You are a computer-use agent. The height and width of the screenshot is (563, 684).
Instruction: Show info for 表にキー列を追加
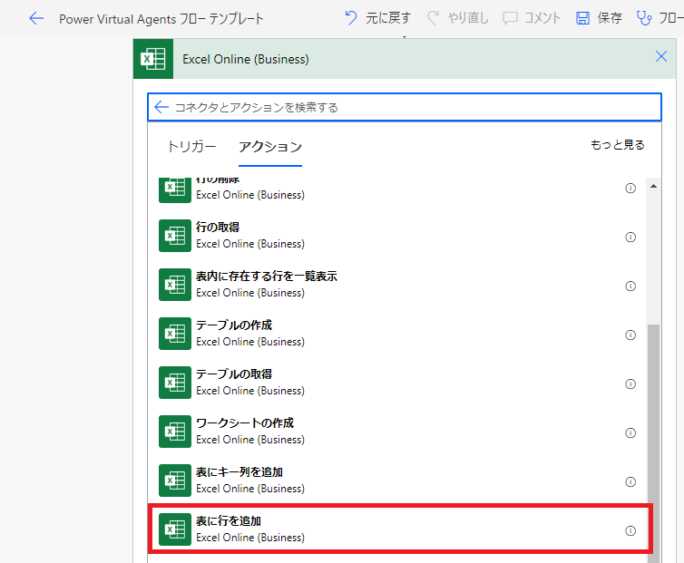coord(630,481)
